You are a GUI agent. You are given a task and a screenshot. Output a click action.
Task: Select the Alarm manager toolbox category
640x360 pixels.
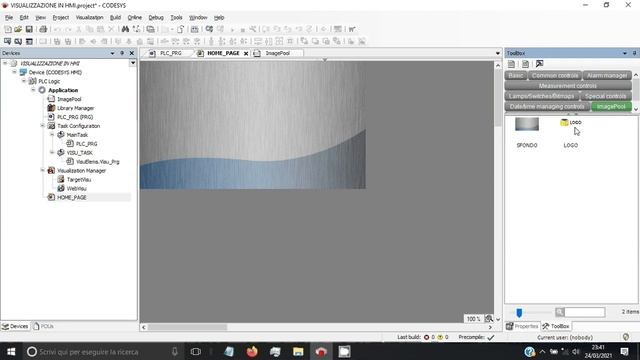point(607,76)
